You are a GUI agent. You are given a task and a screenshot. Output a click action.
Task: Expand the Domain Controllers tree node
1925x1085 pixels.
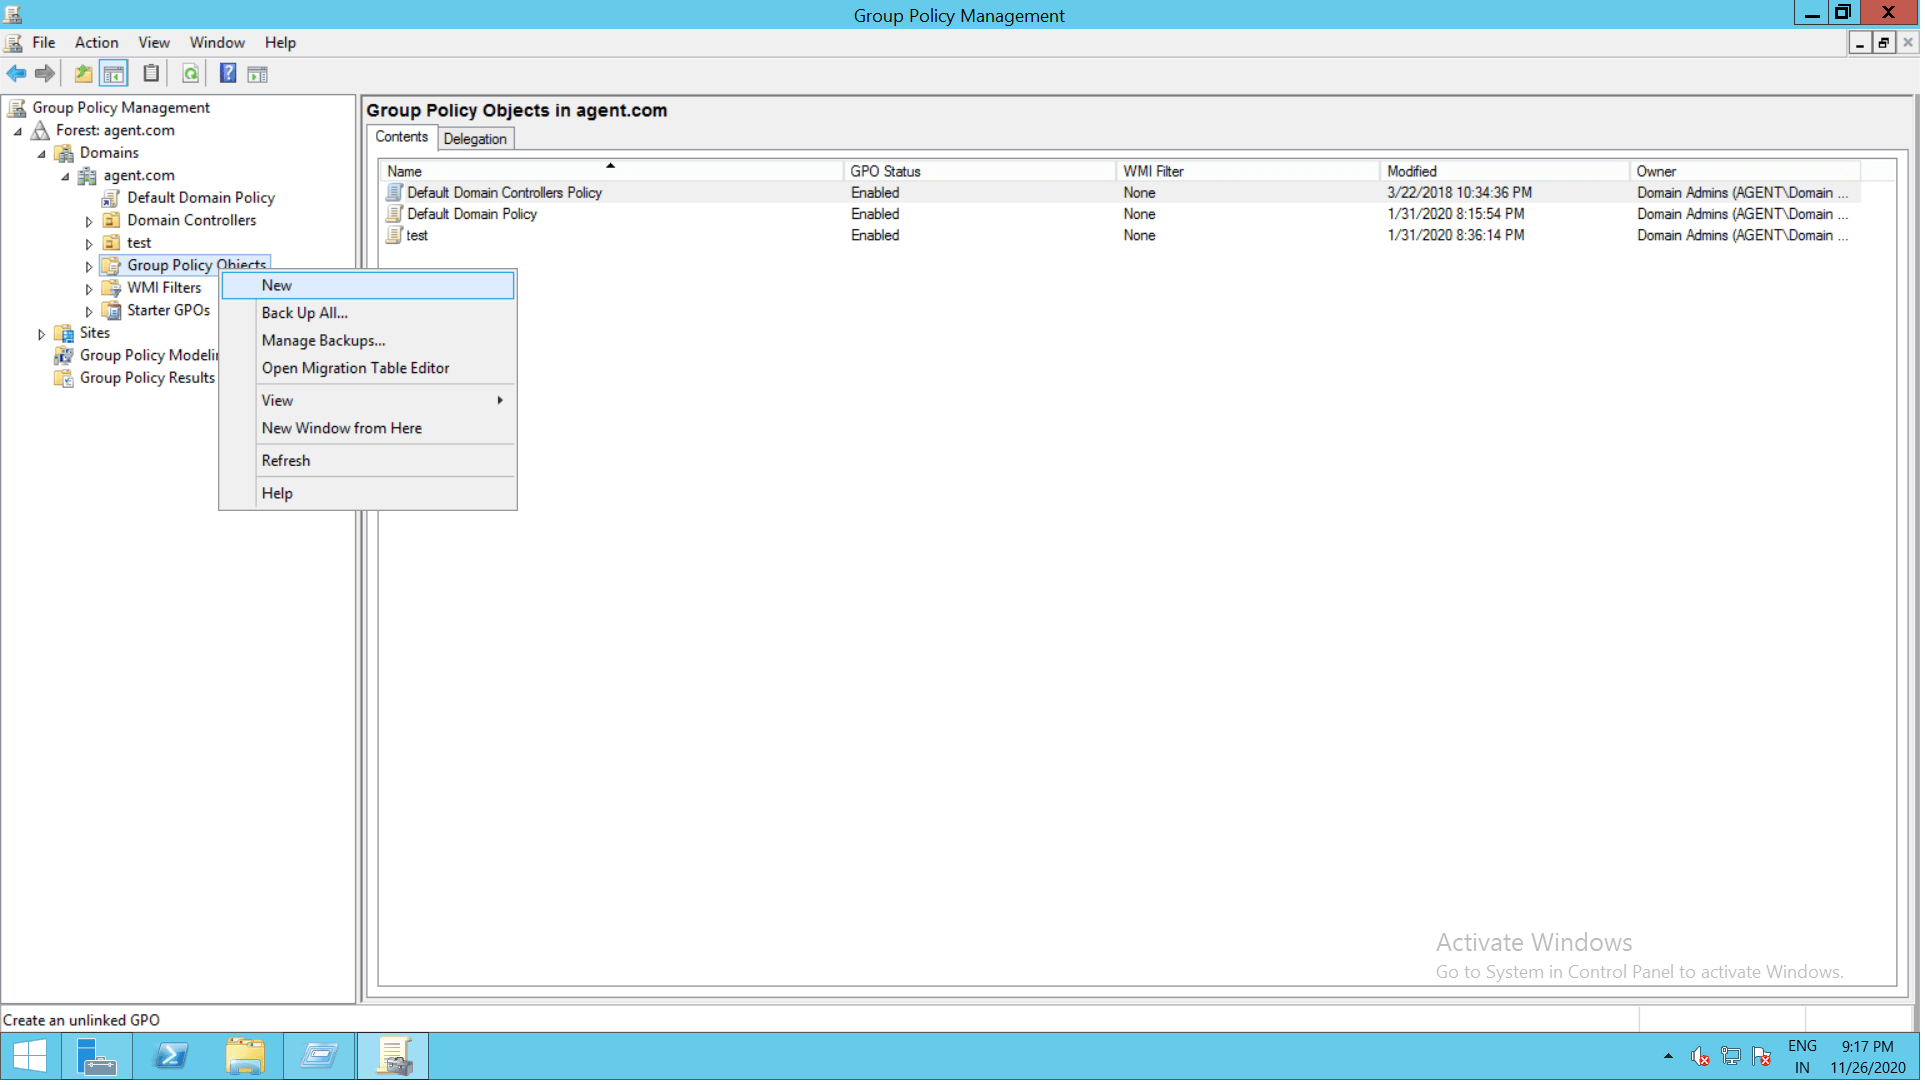tap(89, 222)
